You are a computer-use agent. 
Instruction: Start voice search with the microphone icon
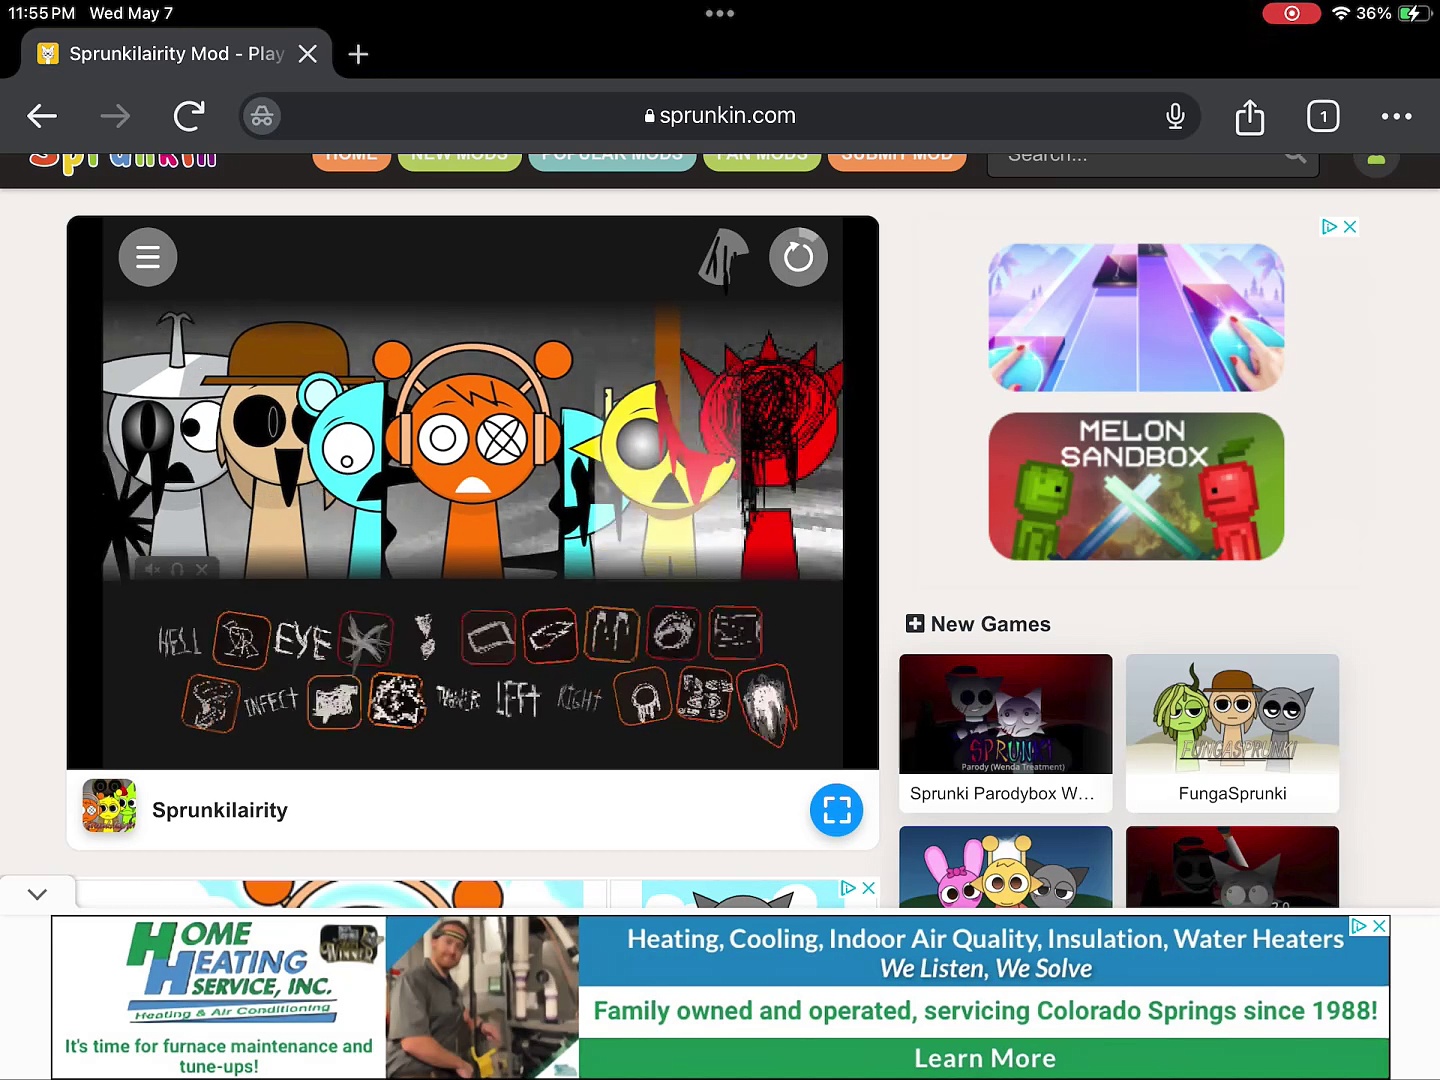click(1176, 116)
